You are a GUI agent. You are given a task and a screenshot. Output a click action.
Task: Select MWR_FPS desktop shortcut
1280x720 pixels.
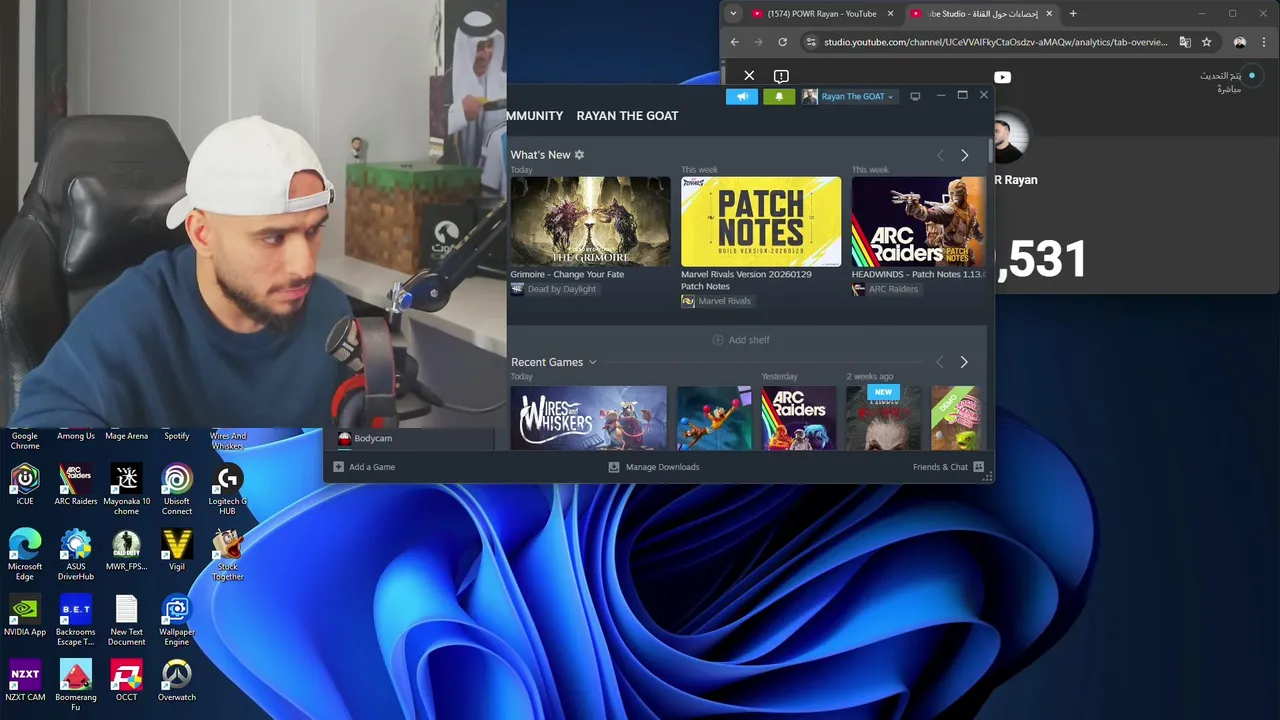click(126, 549)
